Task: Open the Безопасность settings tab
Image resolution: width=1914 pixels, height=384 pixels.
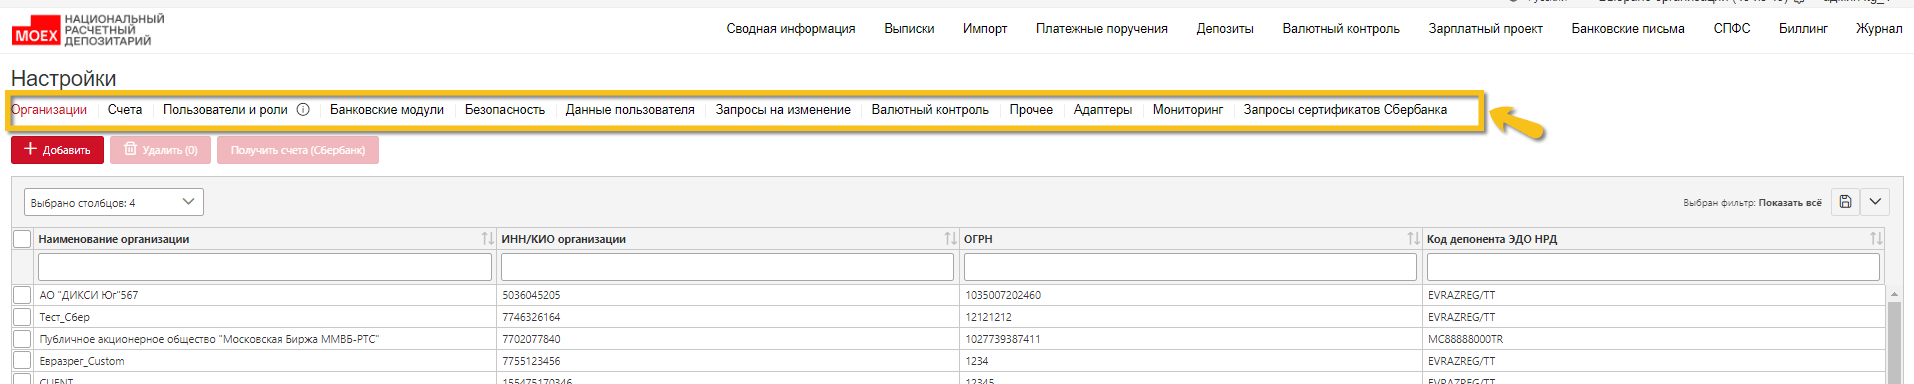Action: (504, 110)
